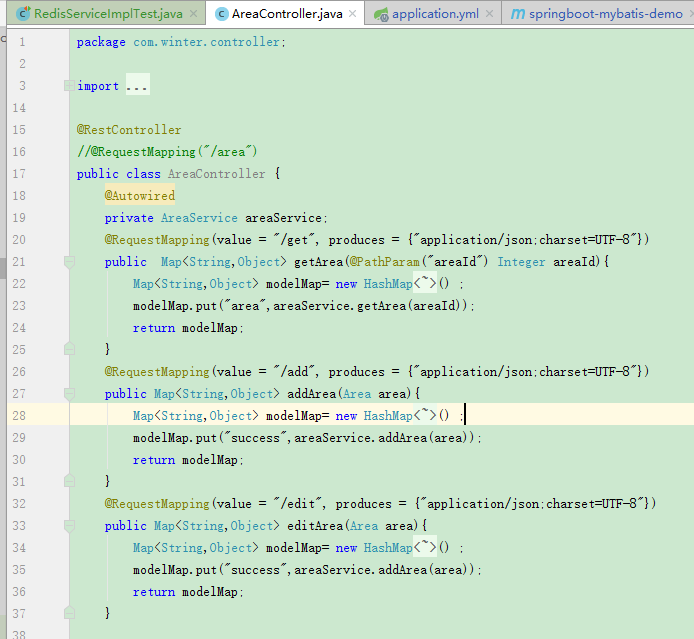Close the RedisServiceImplTest.java tab

click(x=193, y=14)
